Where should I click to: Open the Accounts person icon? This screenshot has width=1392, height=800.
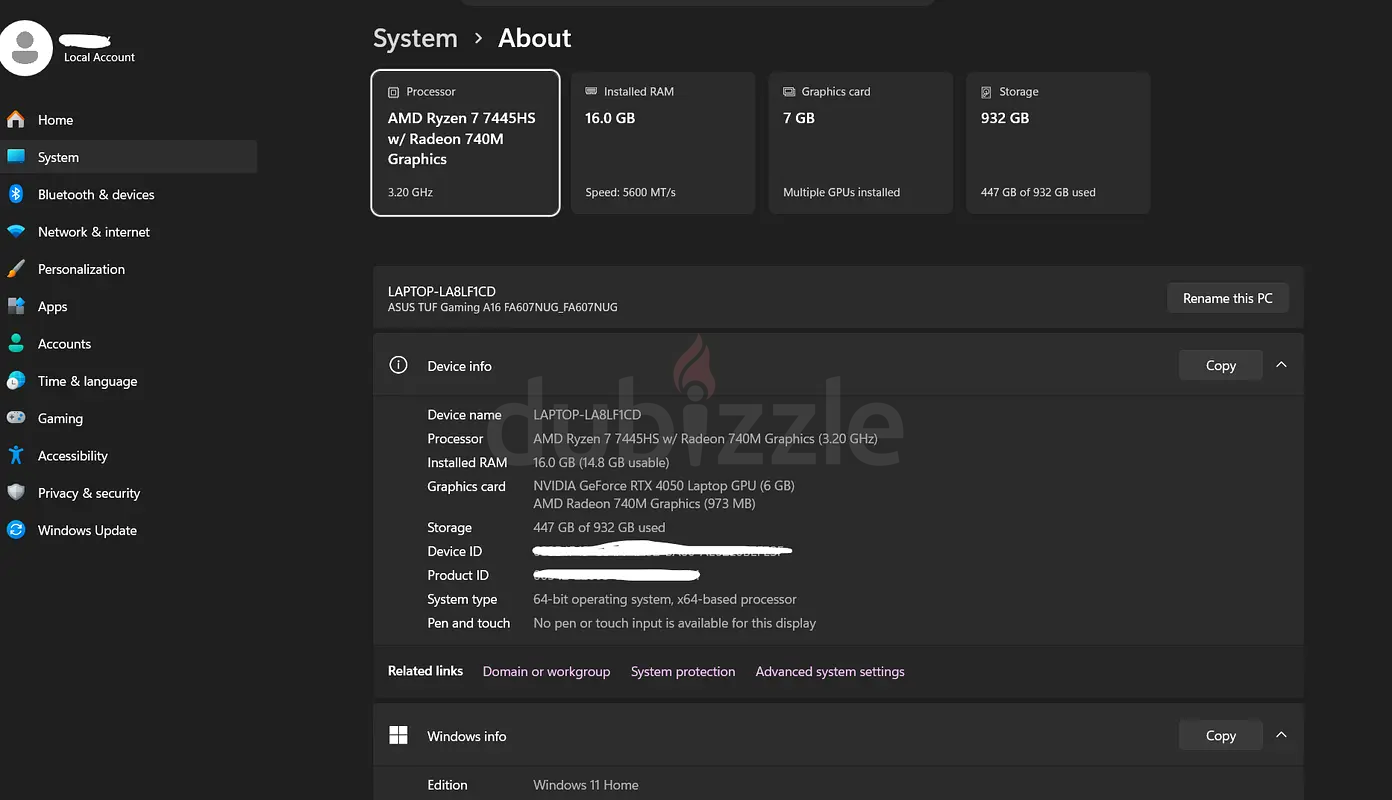16,344
